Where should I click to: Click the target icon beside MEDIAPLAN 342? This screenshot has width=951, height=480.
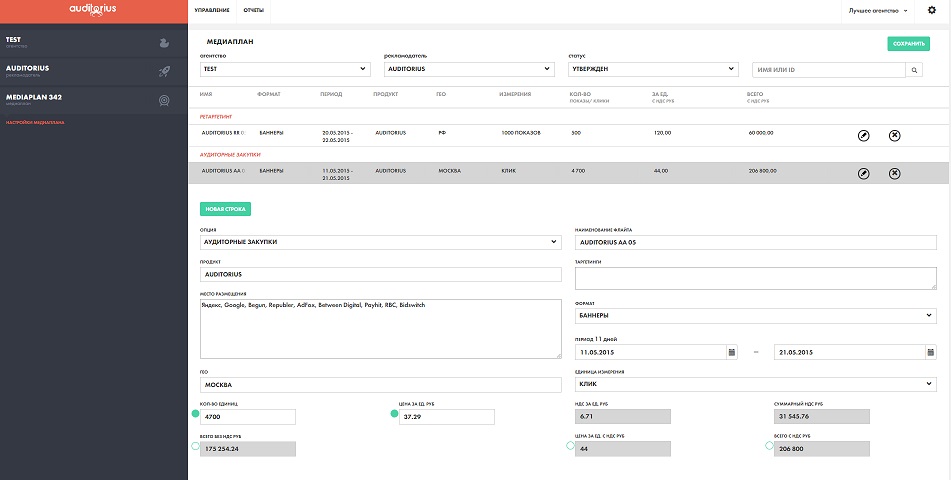tap(163, 100)
